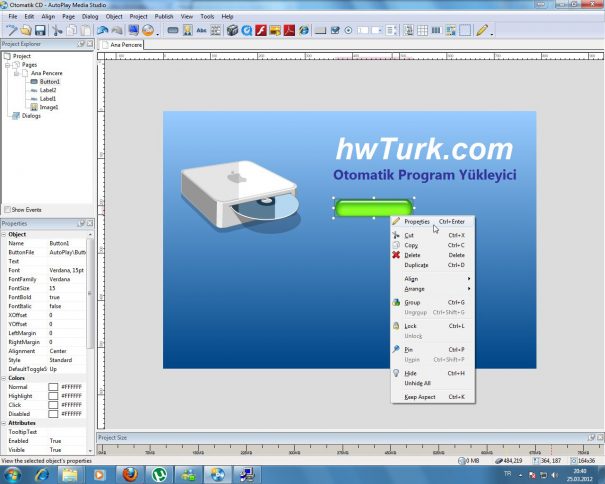The width and height of the screenshot is (605, 484).
Task: Enable the Show Events checkbox
Action: click(7, 210)
